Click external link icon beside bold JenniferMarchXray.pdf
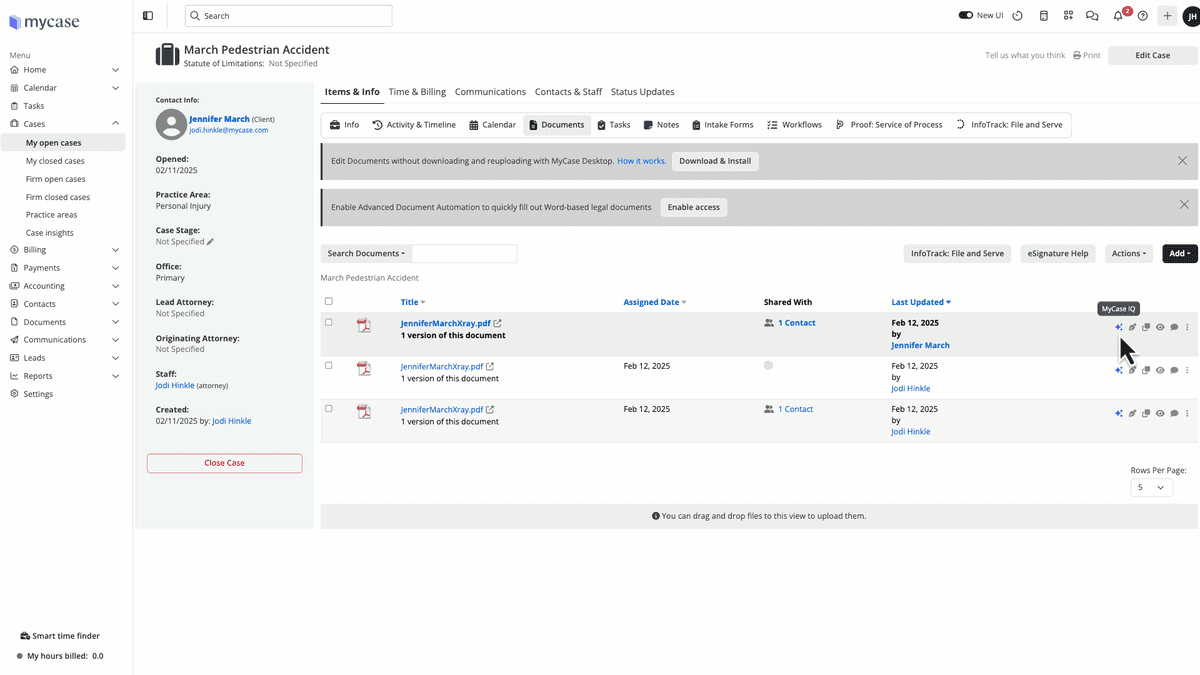1200x675 pixels. [x=498, y=323]
